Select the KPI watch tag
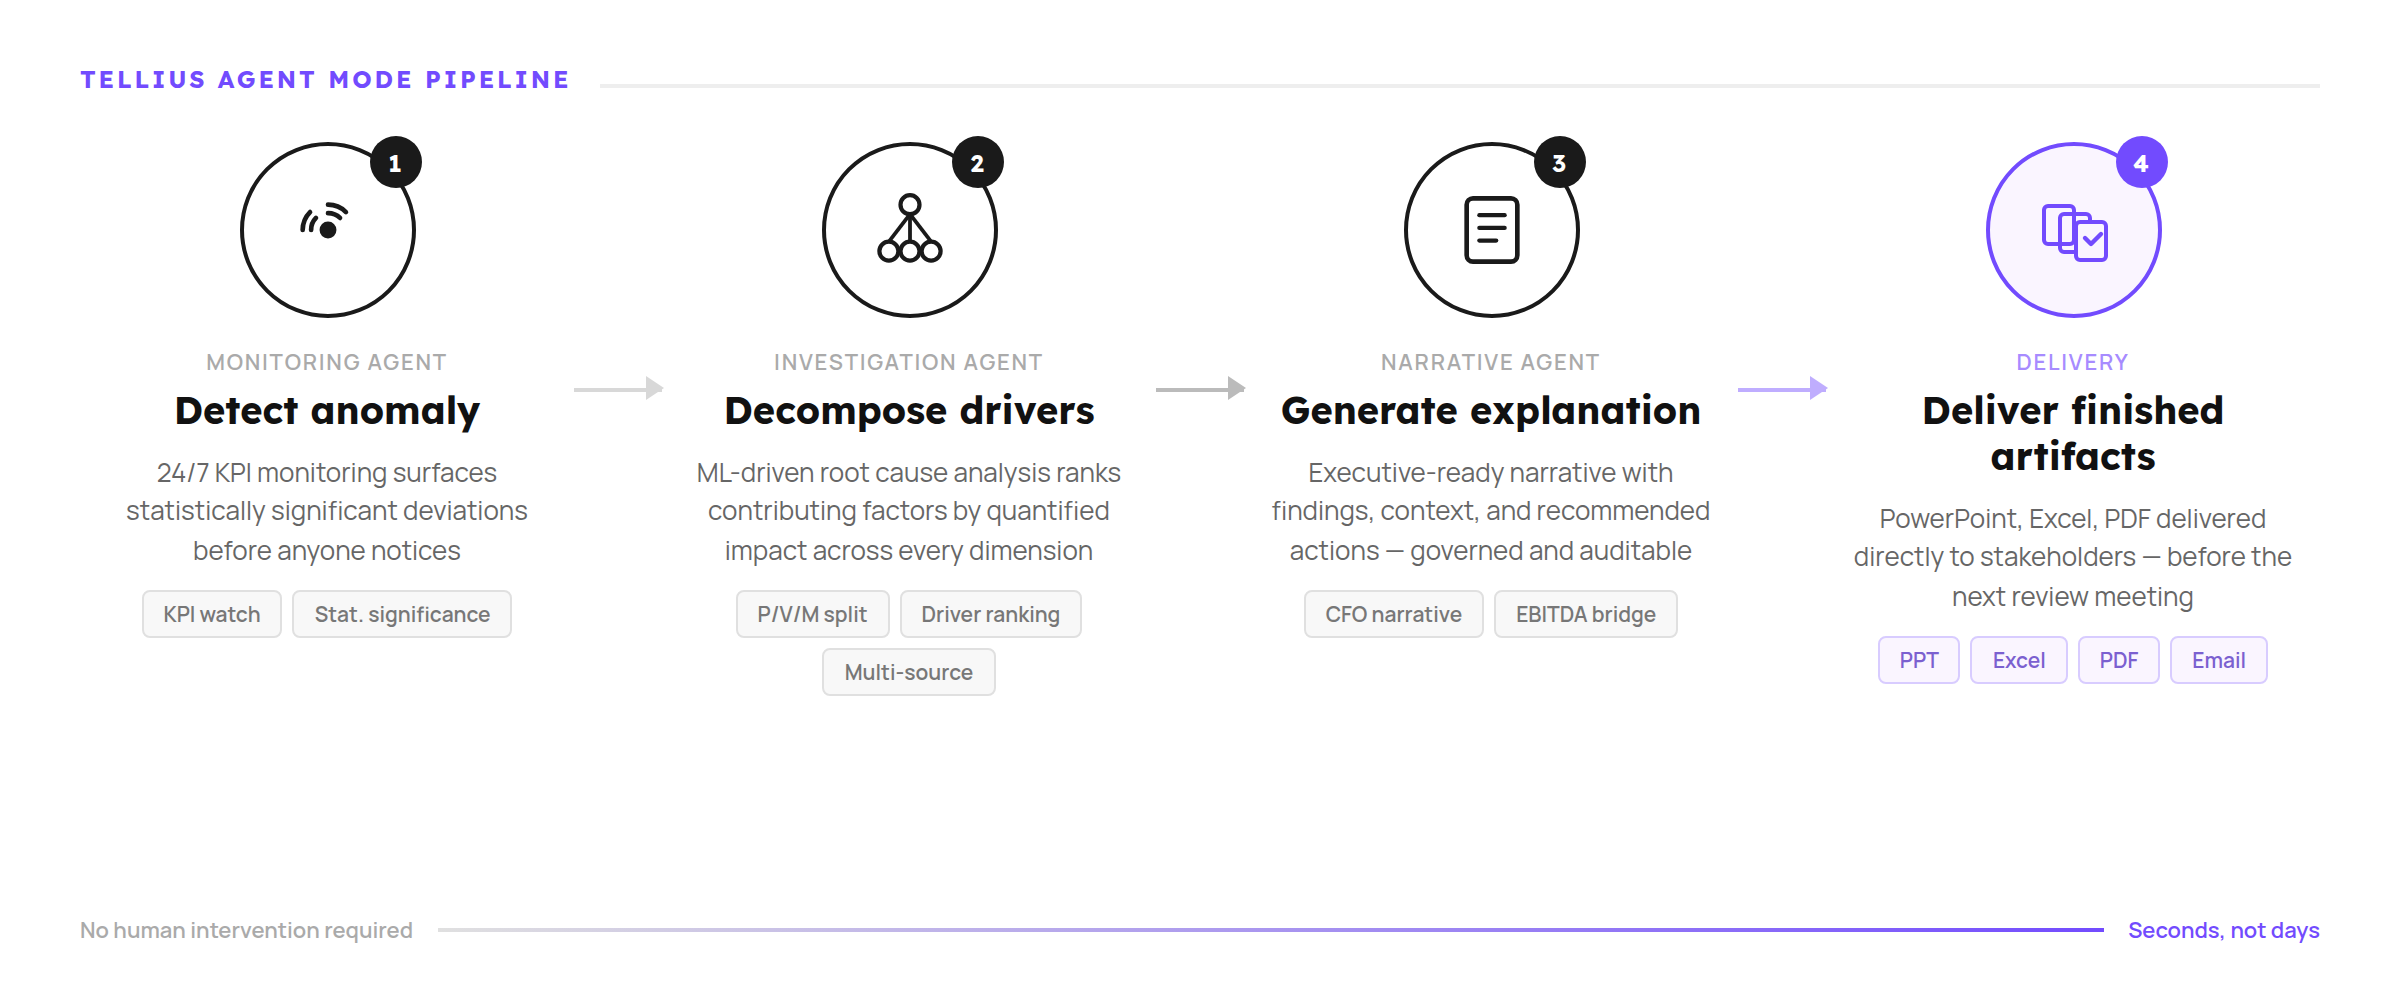 [x=212, y=614]
